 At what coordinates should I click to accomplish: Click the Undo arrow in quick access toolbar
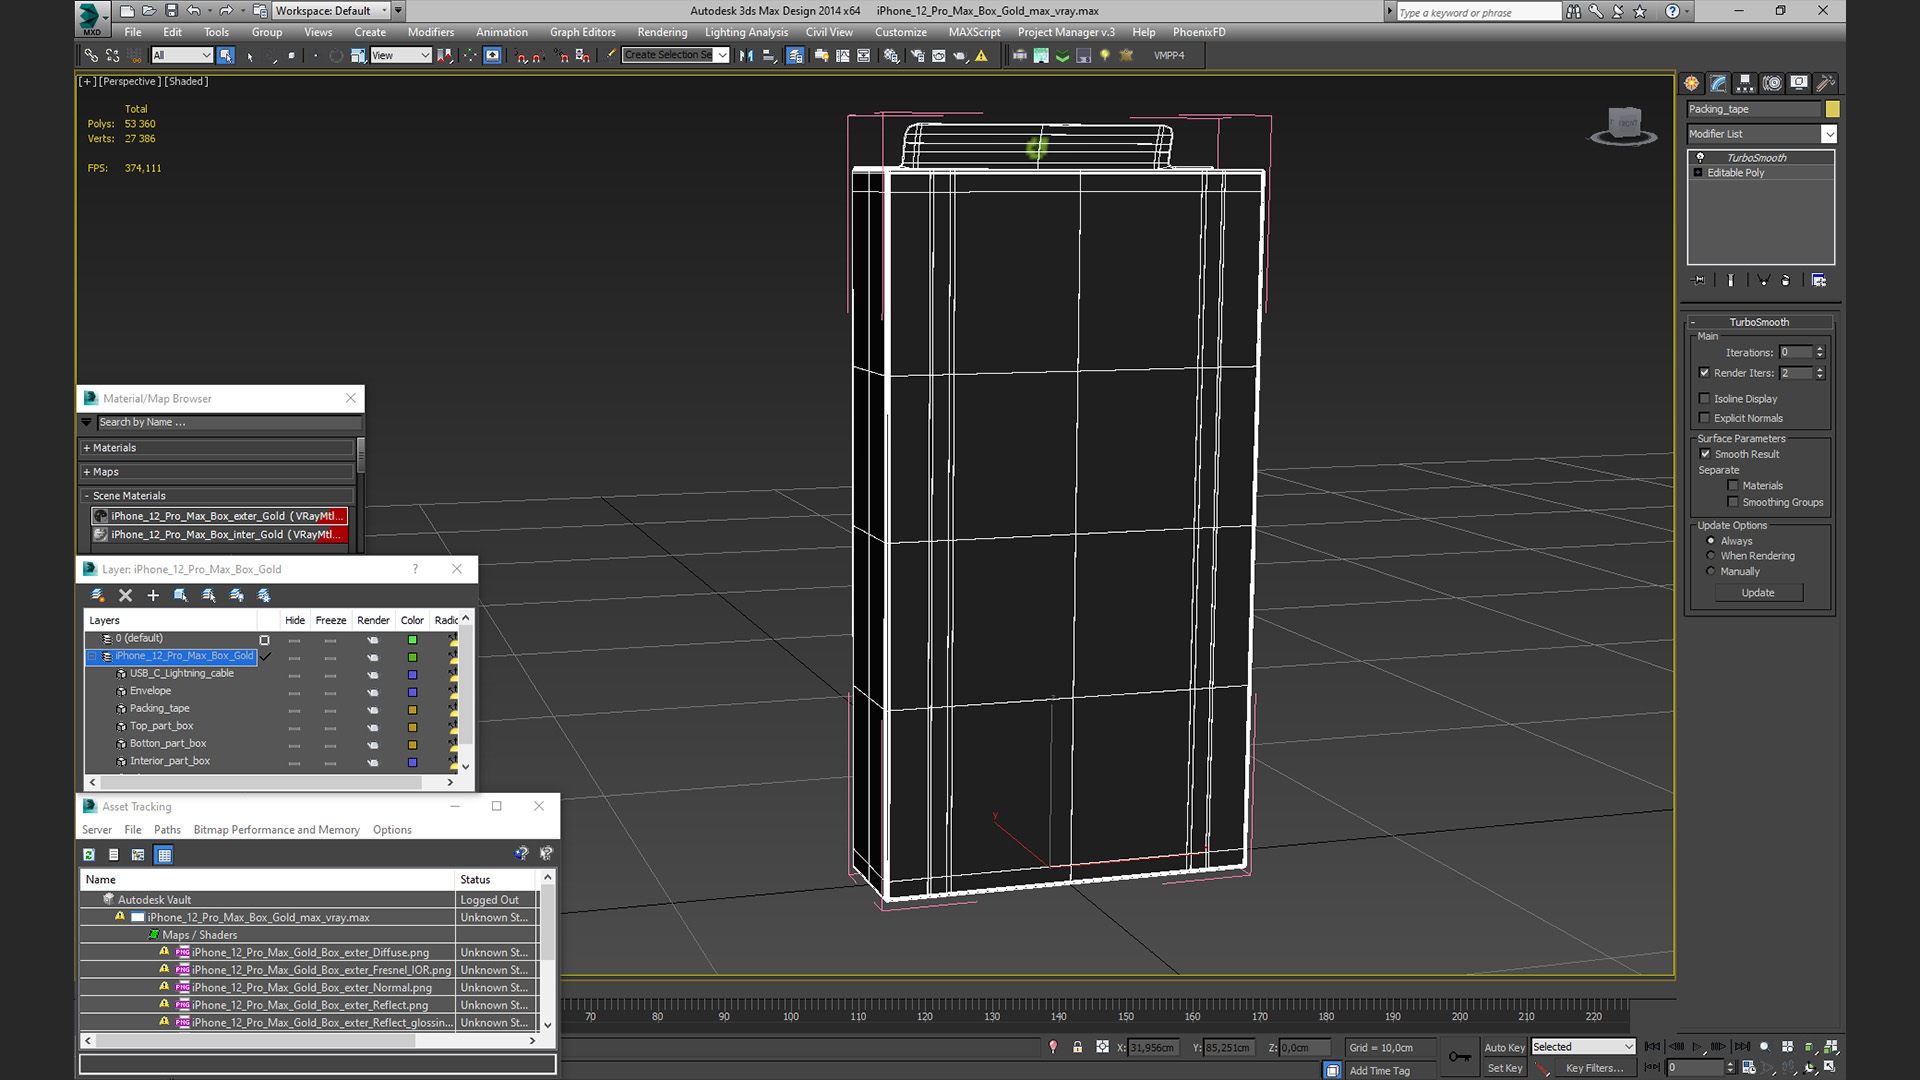pyautogui.click(x=193, y=11)
